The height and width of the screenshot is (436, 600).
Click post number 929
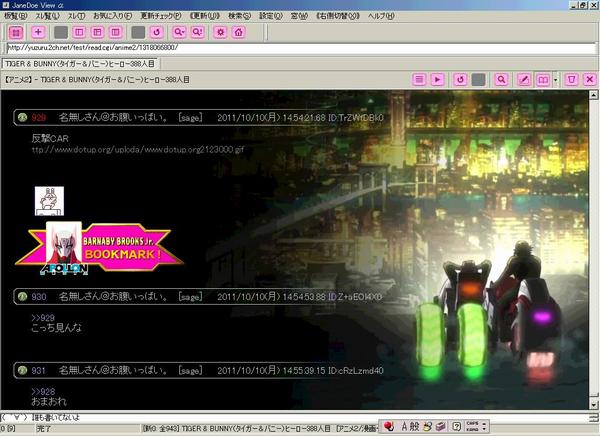[x=39, y=118]
